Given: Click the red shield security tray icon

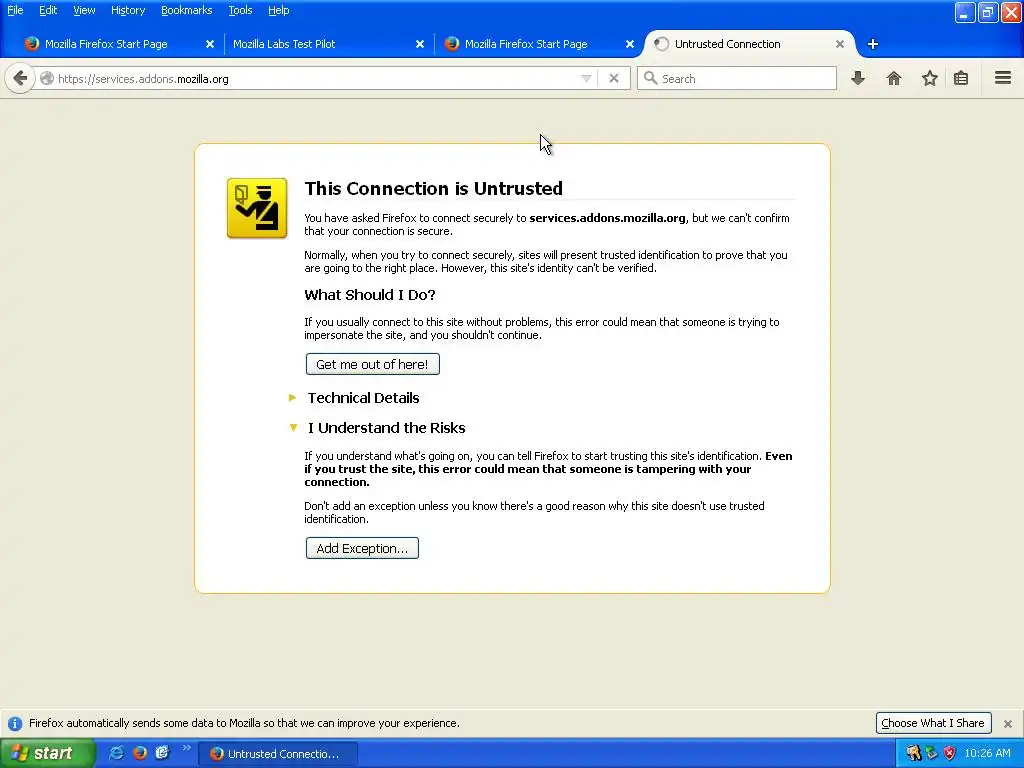Looking at the screenshot, I should 950,754.
